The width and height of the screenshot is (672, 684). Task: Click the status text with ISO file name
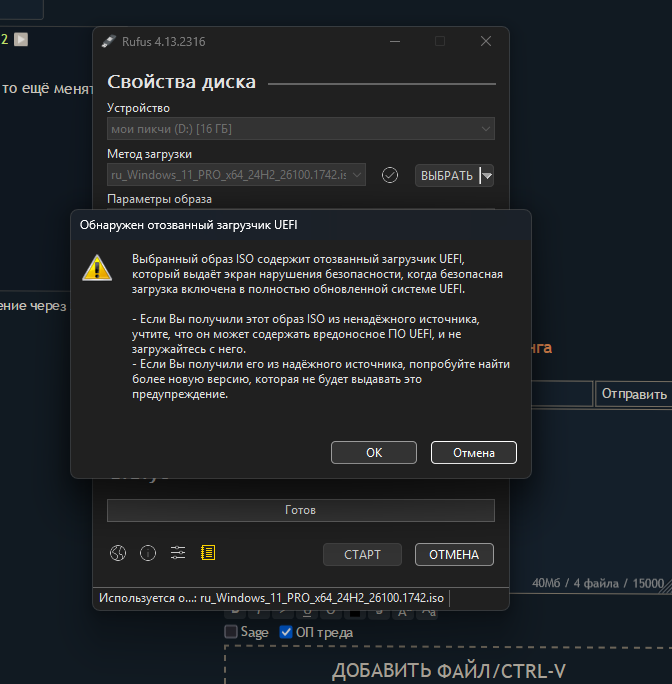click(271, 598)
